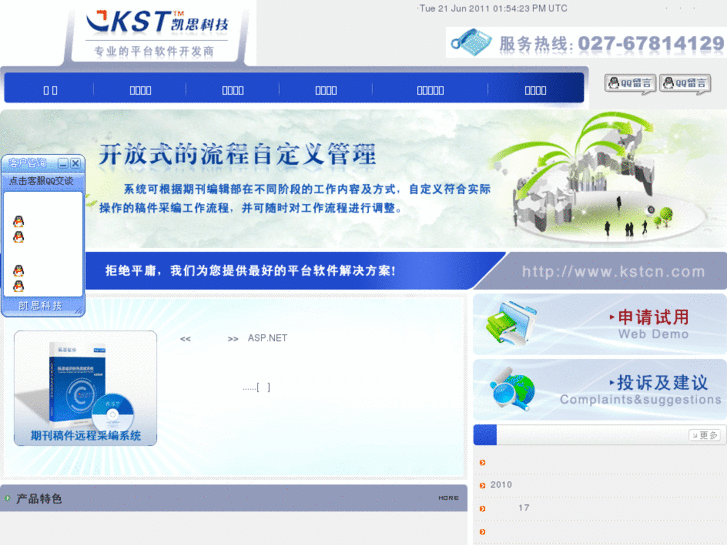Click the blue telephone hotline icon
This screenshot has height=545, width=727.
pyautogui.click(x=471, y=42)
